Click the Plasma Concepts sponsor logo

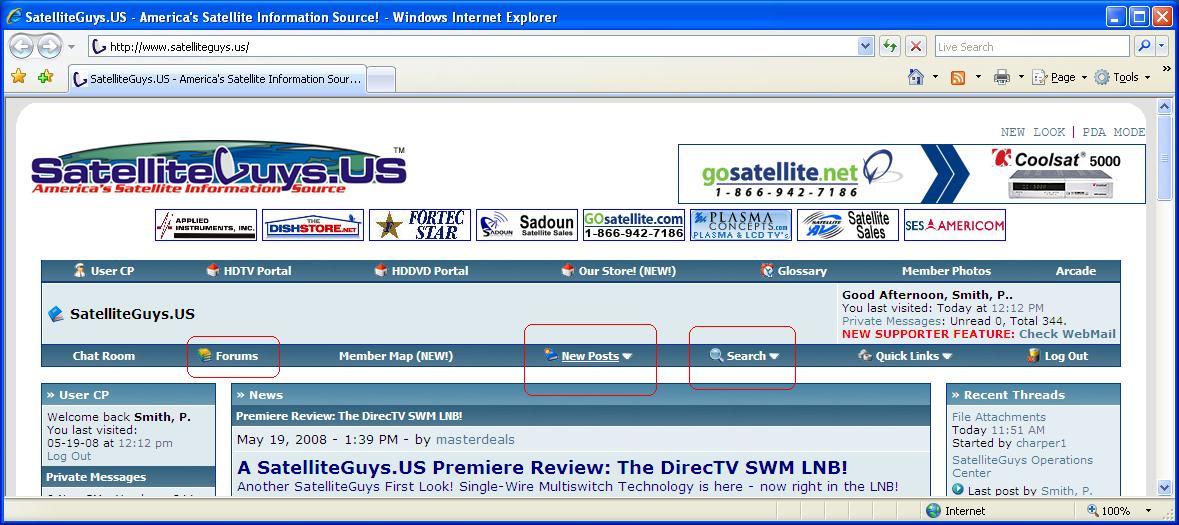[x=741, y=225]
